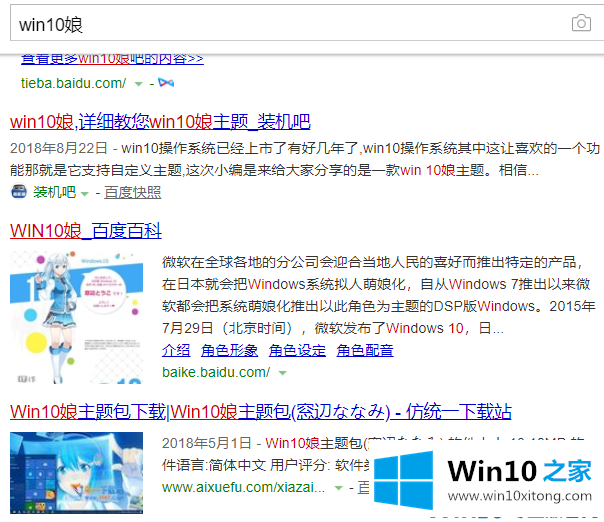
Task: Click the tieba.baidu.com/ green URL
Action: (x=73, y=83)
